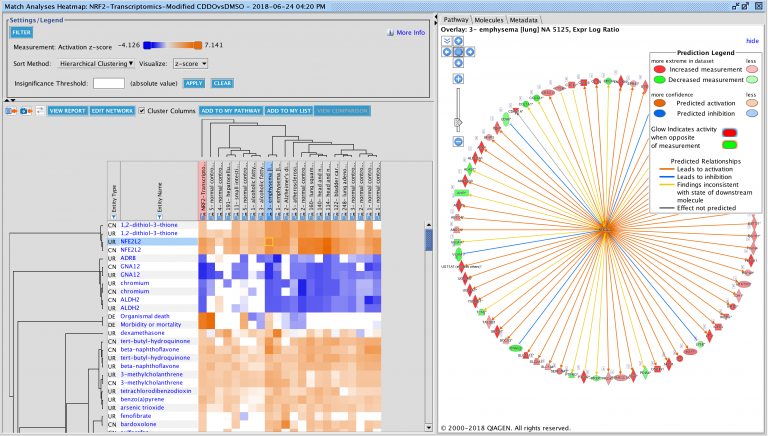
Task: Collapse the pathway navigation controls chevron
Action: coord(447,41)
